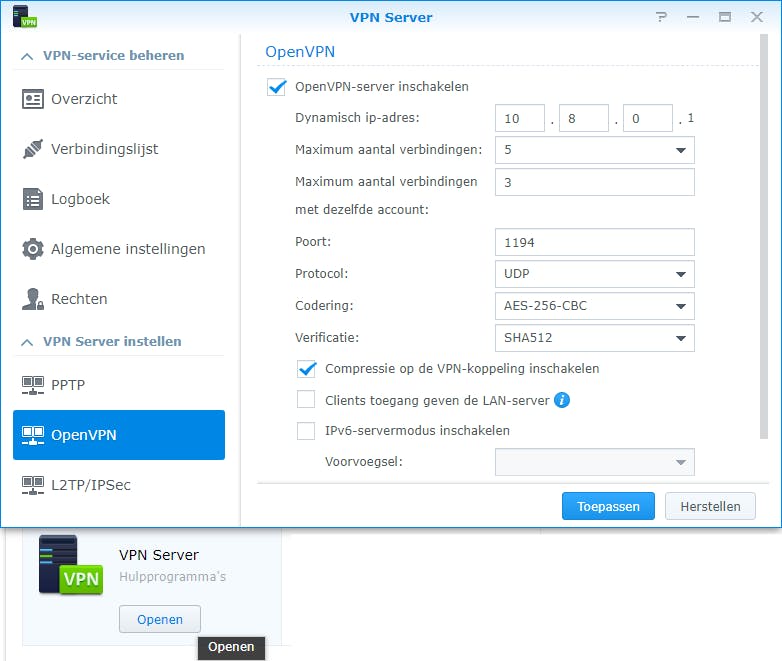Click the second IP octet field with 8
Screen dimensions: 782x661
[584, 118]
